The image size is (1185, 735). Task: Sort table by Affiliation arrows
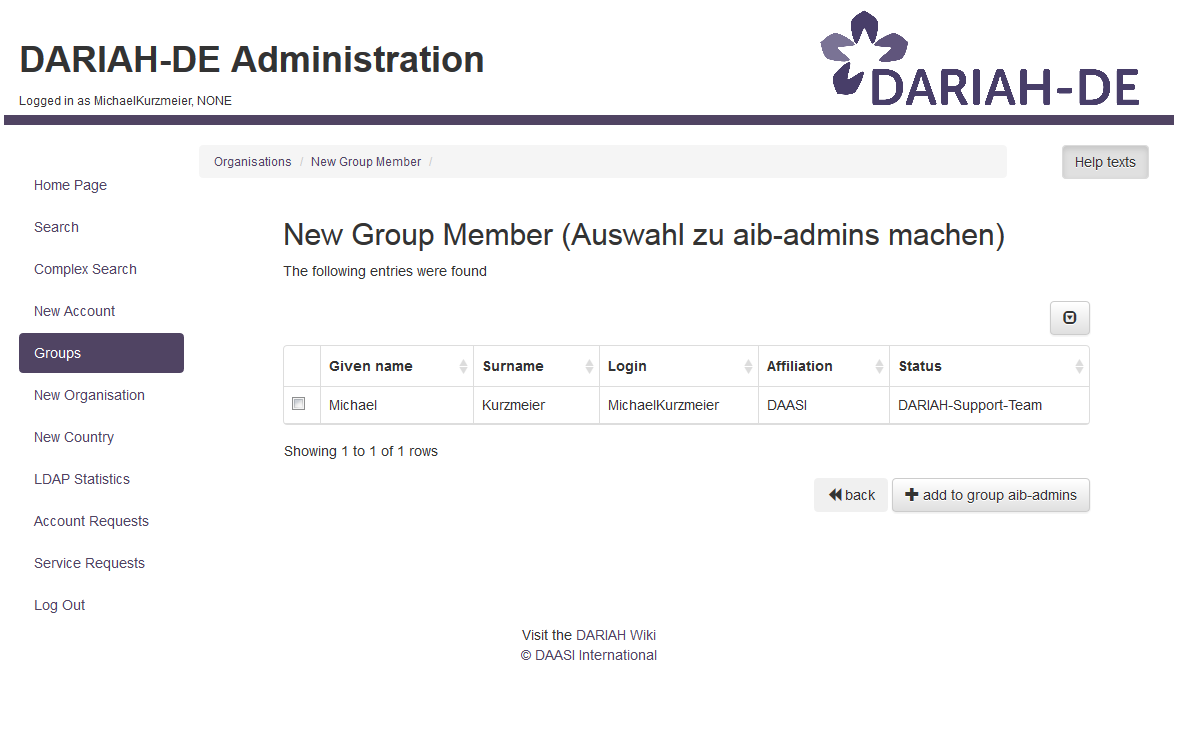(x=879, y=367)
